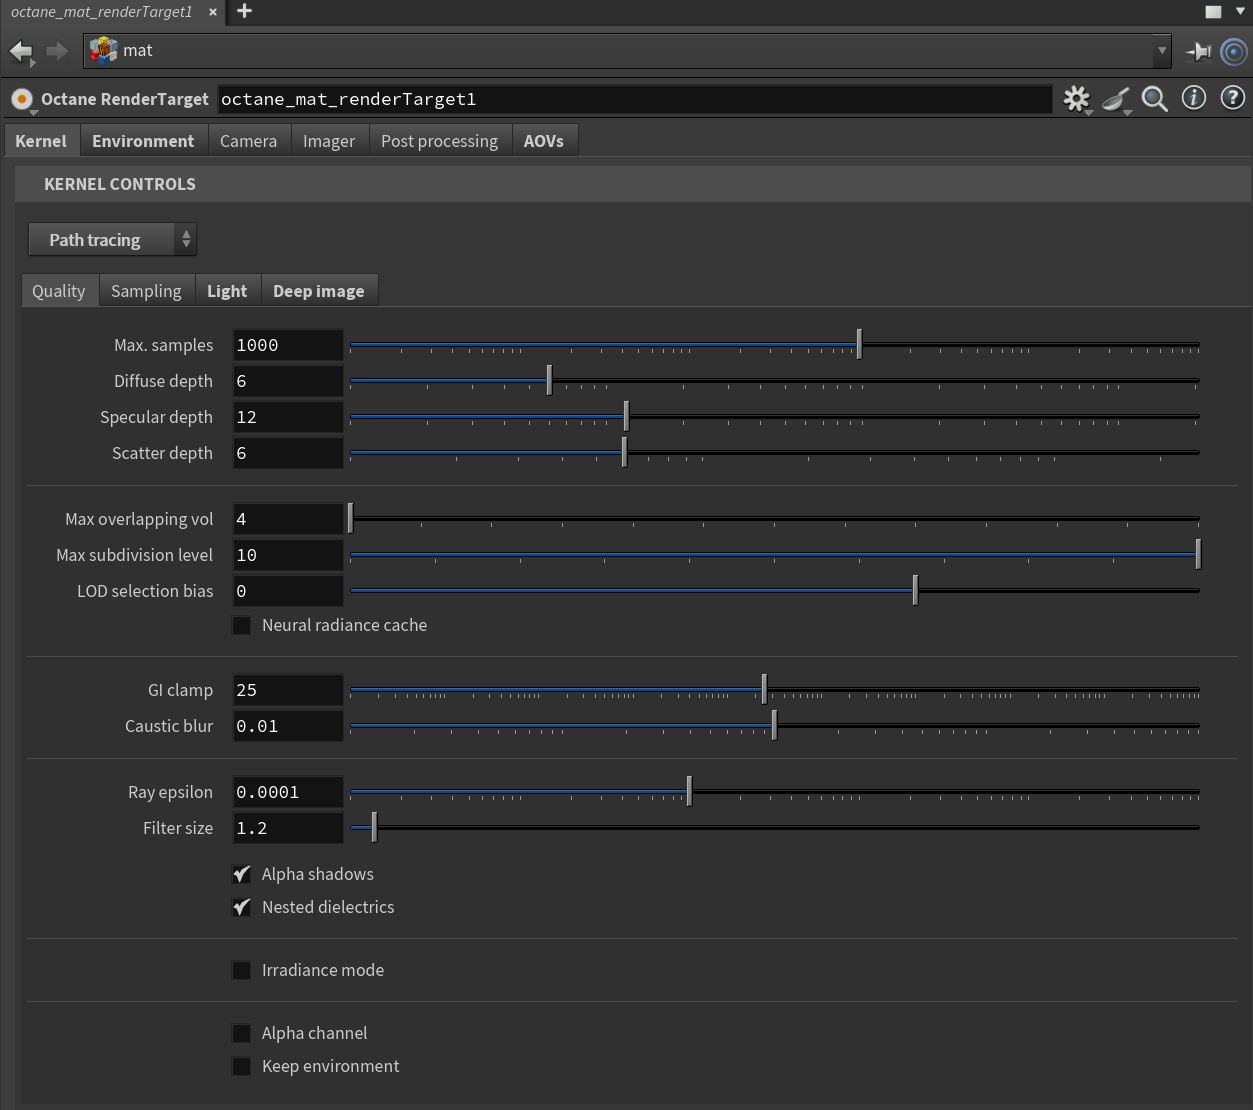Click the forward navigation arrow icon
Viewport: 1253px width, 1110px height.
57,51
